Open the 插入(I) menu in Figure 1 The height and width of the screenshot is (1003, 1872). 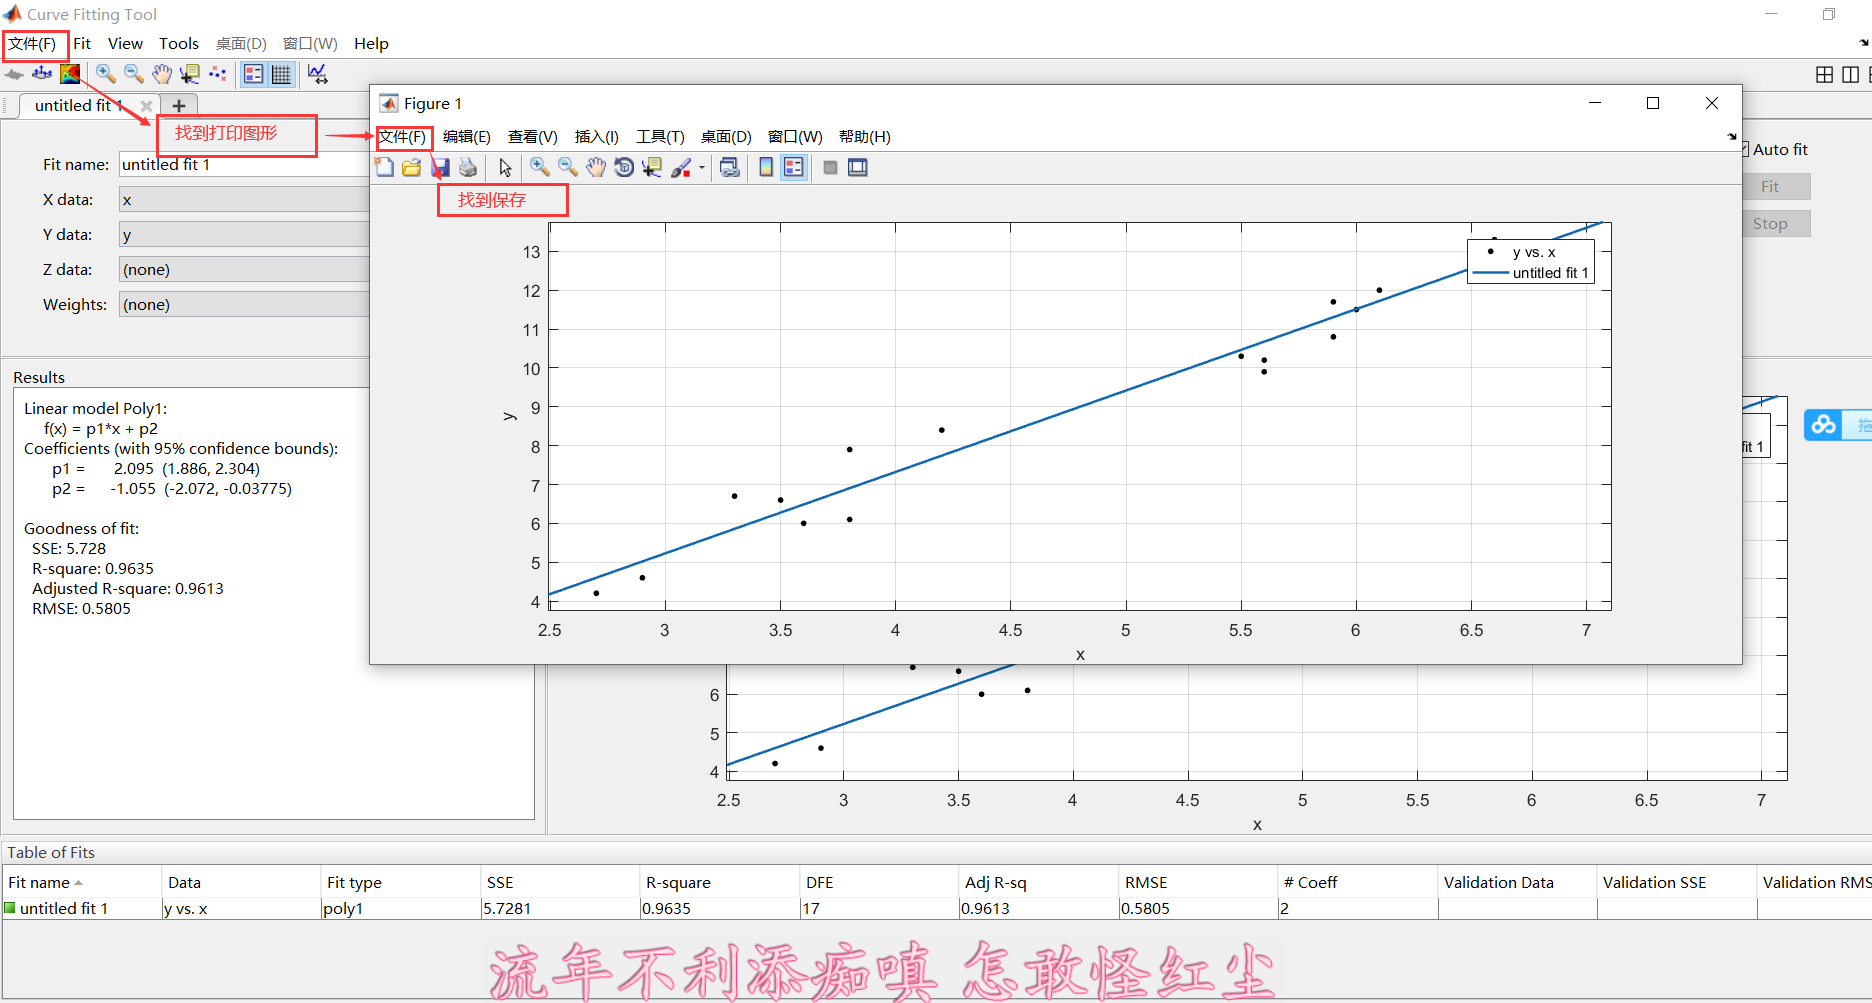point(596,136)
